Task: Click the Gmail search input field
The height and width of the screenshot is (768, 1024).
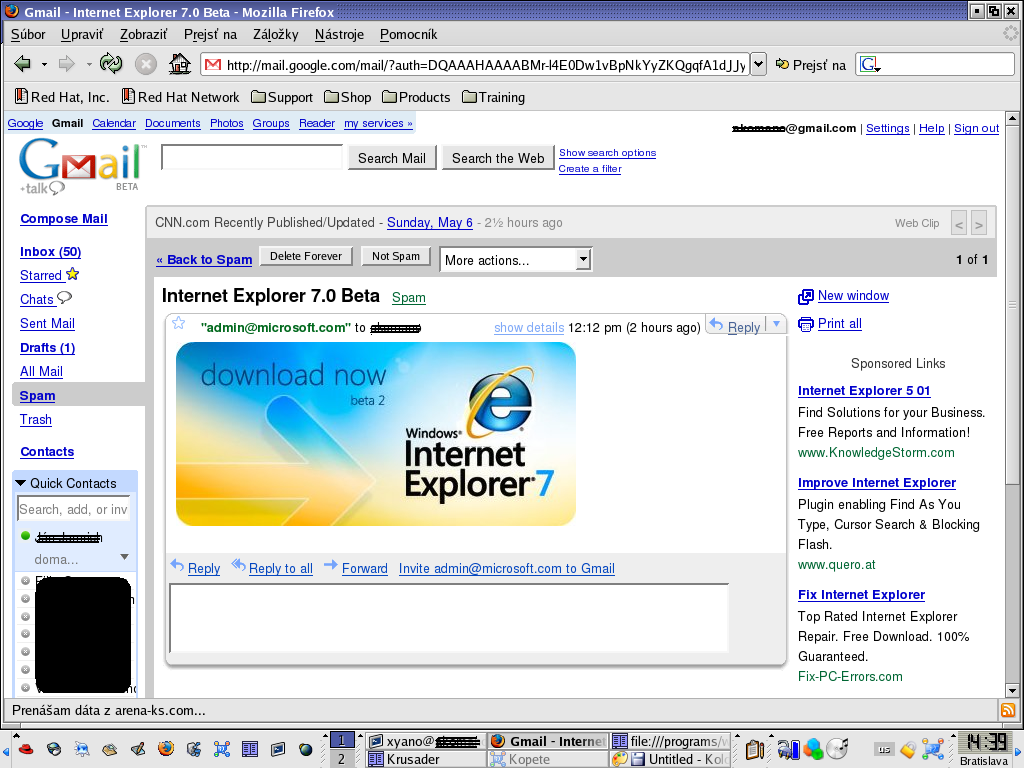Action: click(x=252, y=157)
